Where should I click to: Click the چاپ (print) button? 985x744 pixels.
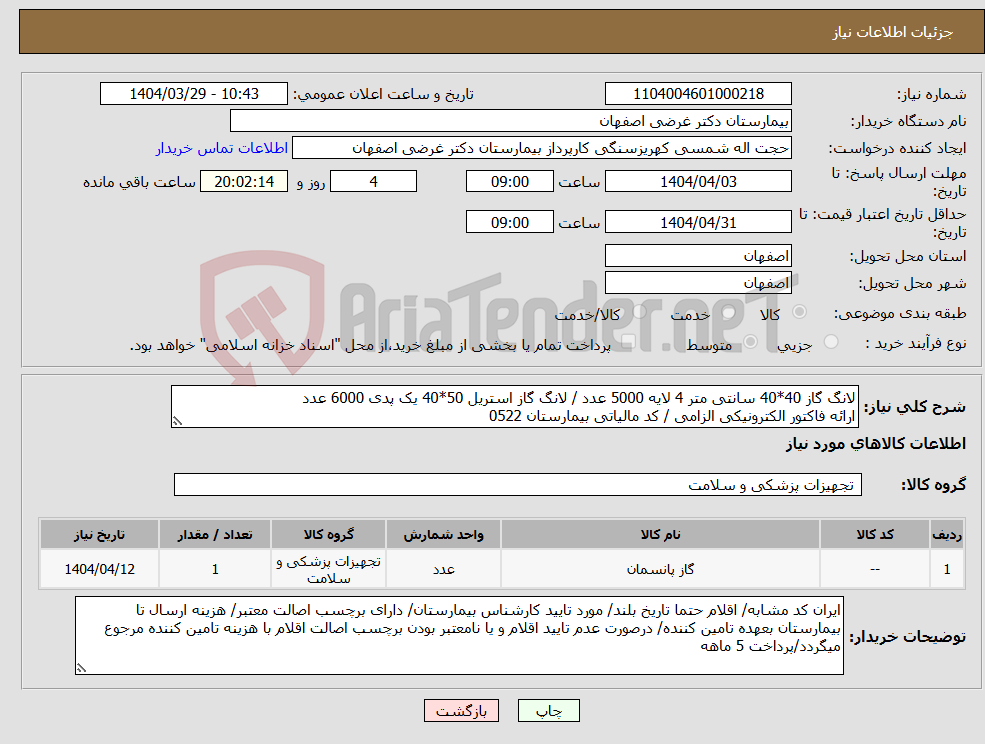(548, 711)
